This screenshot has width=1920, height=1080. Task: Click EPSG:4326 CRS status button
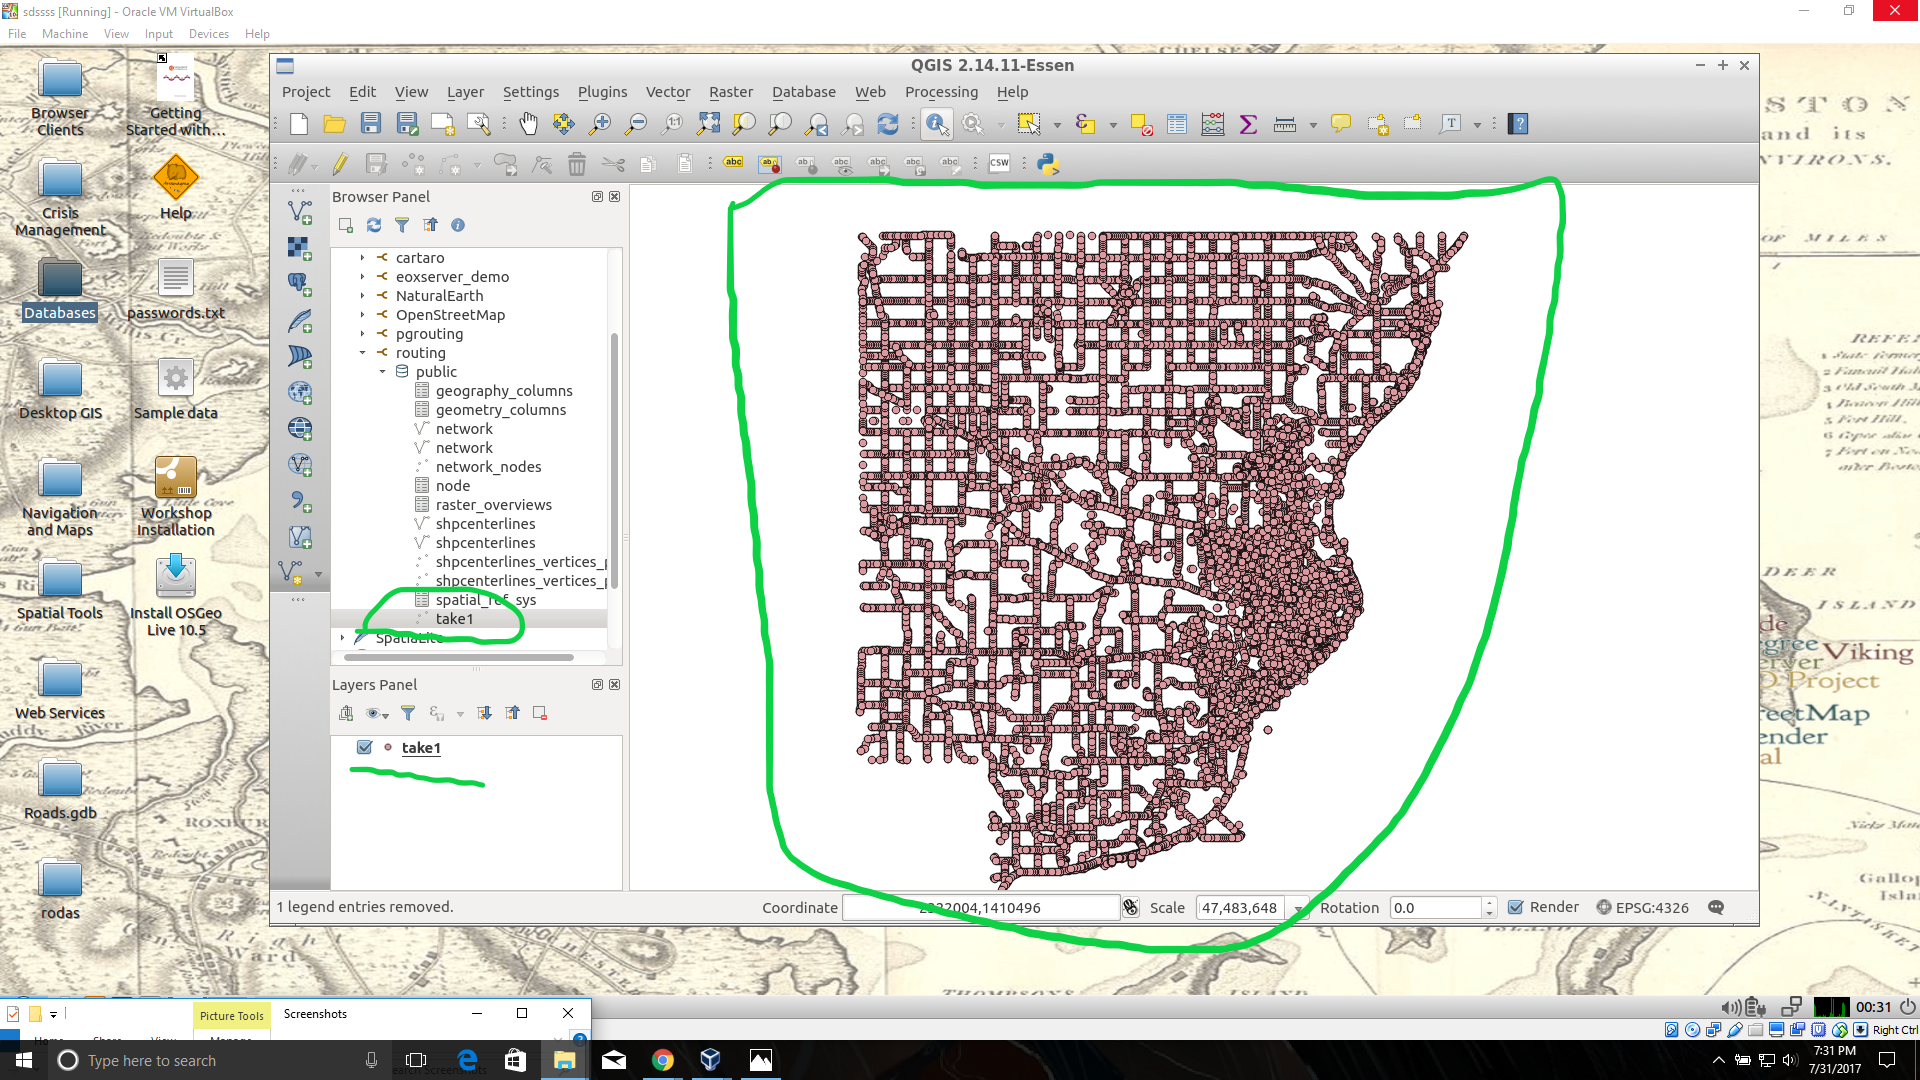pyautogui.click(x=1642, y=907)
